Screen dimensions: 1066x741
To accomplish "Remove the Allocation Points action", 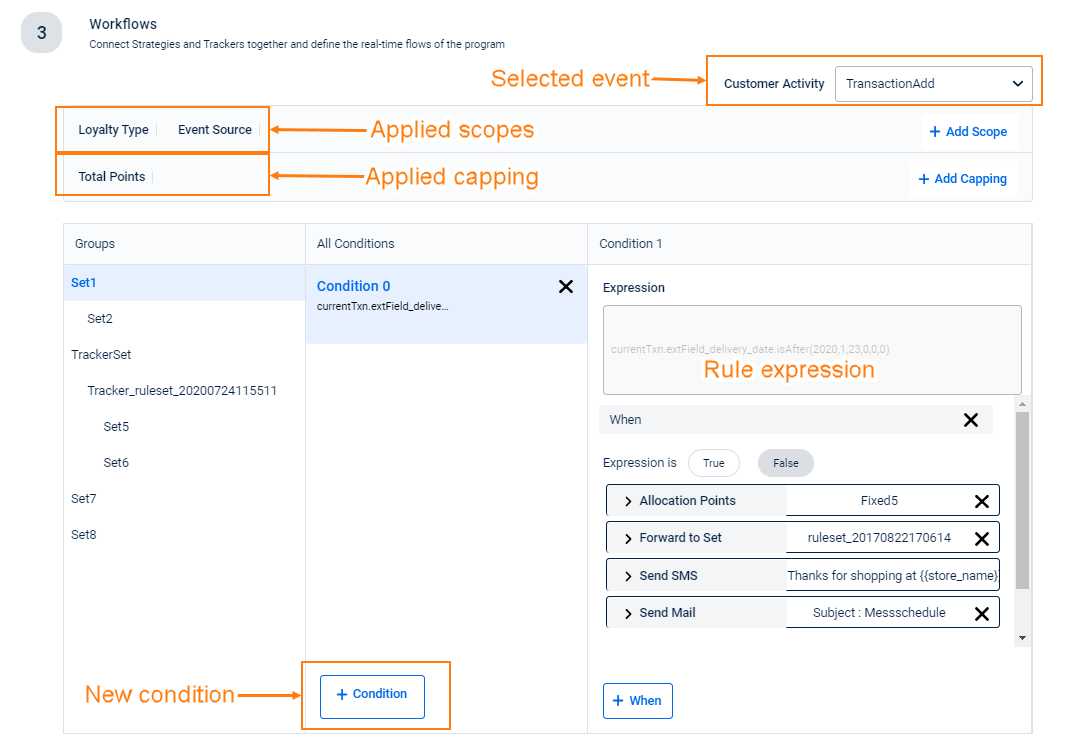I will (x=980, y=500).
